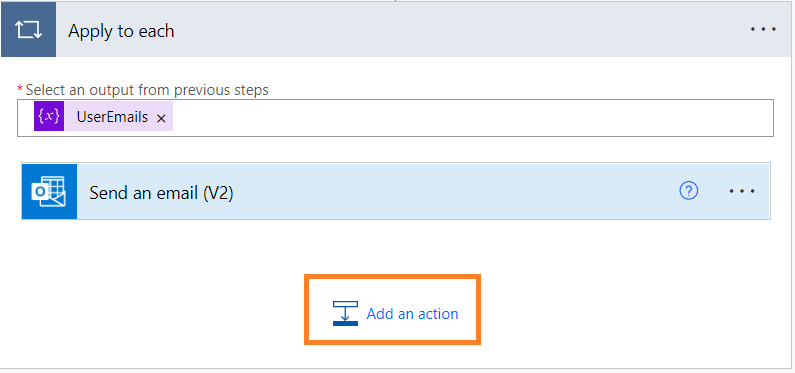Image resolution: width=795 pixels, height=373 pixels.
Task: Click the red required asterisk beside the label
Action: pos(20,89)
